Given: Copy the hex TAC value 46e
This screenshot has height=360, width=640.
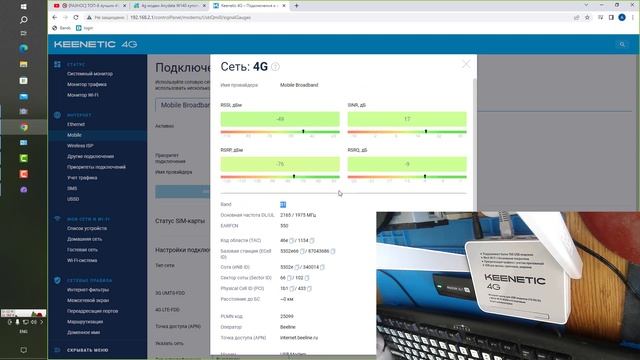Looking at the screenshot, I should tap(291, 241).
